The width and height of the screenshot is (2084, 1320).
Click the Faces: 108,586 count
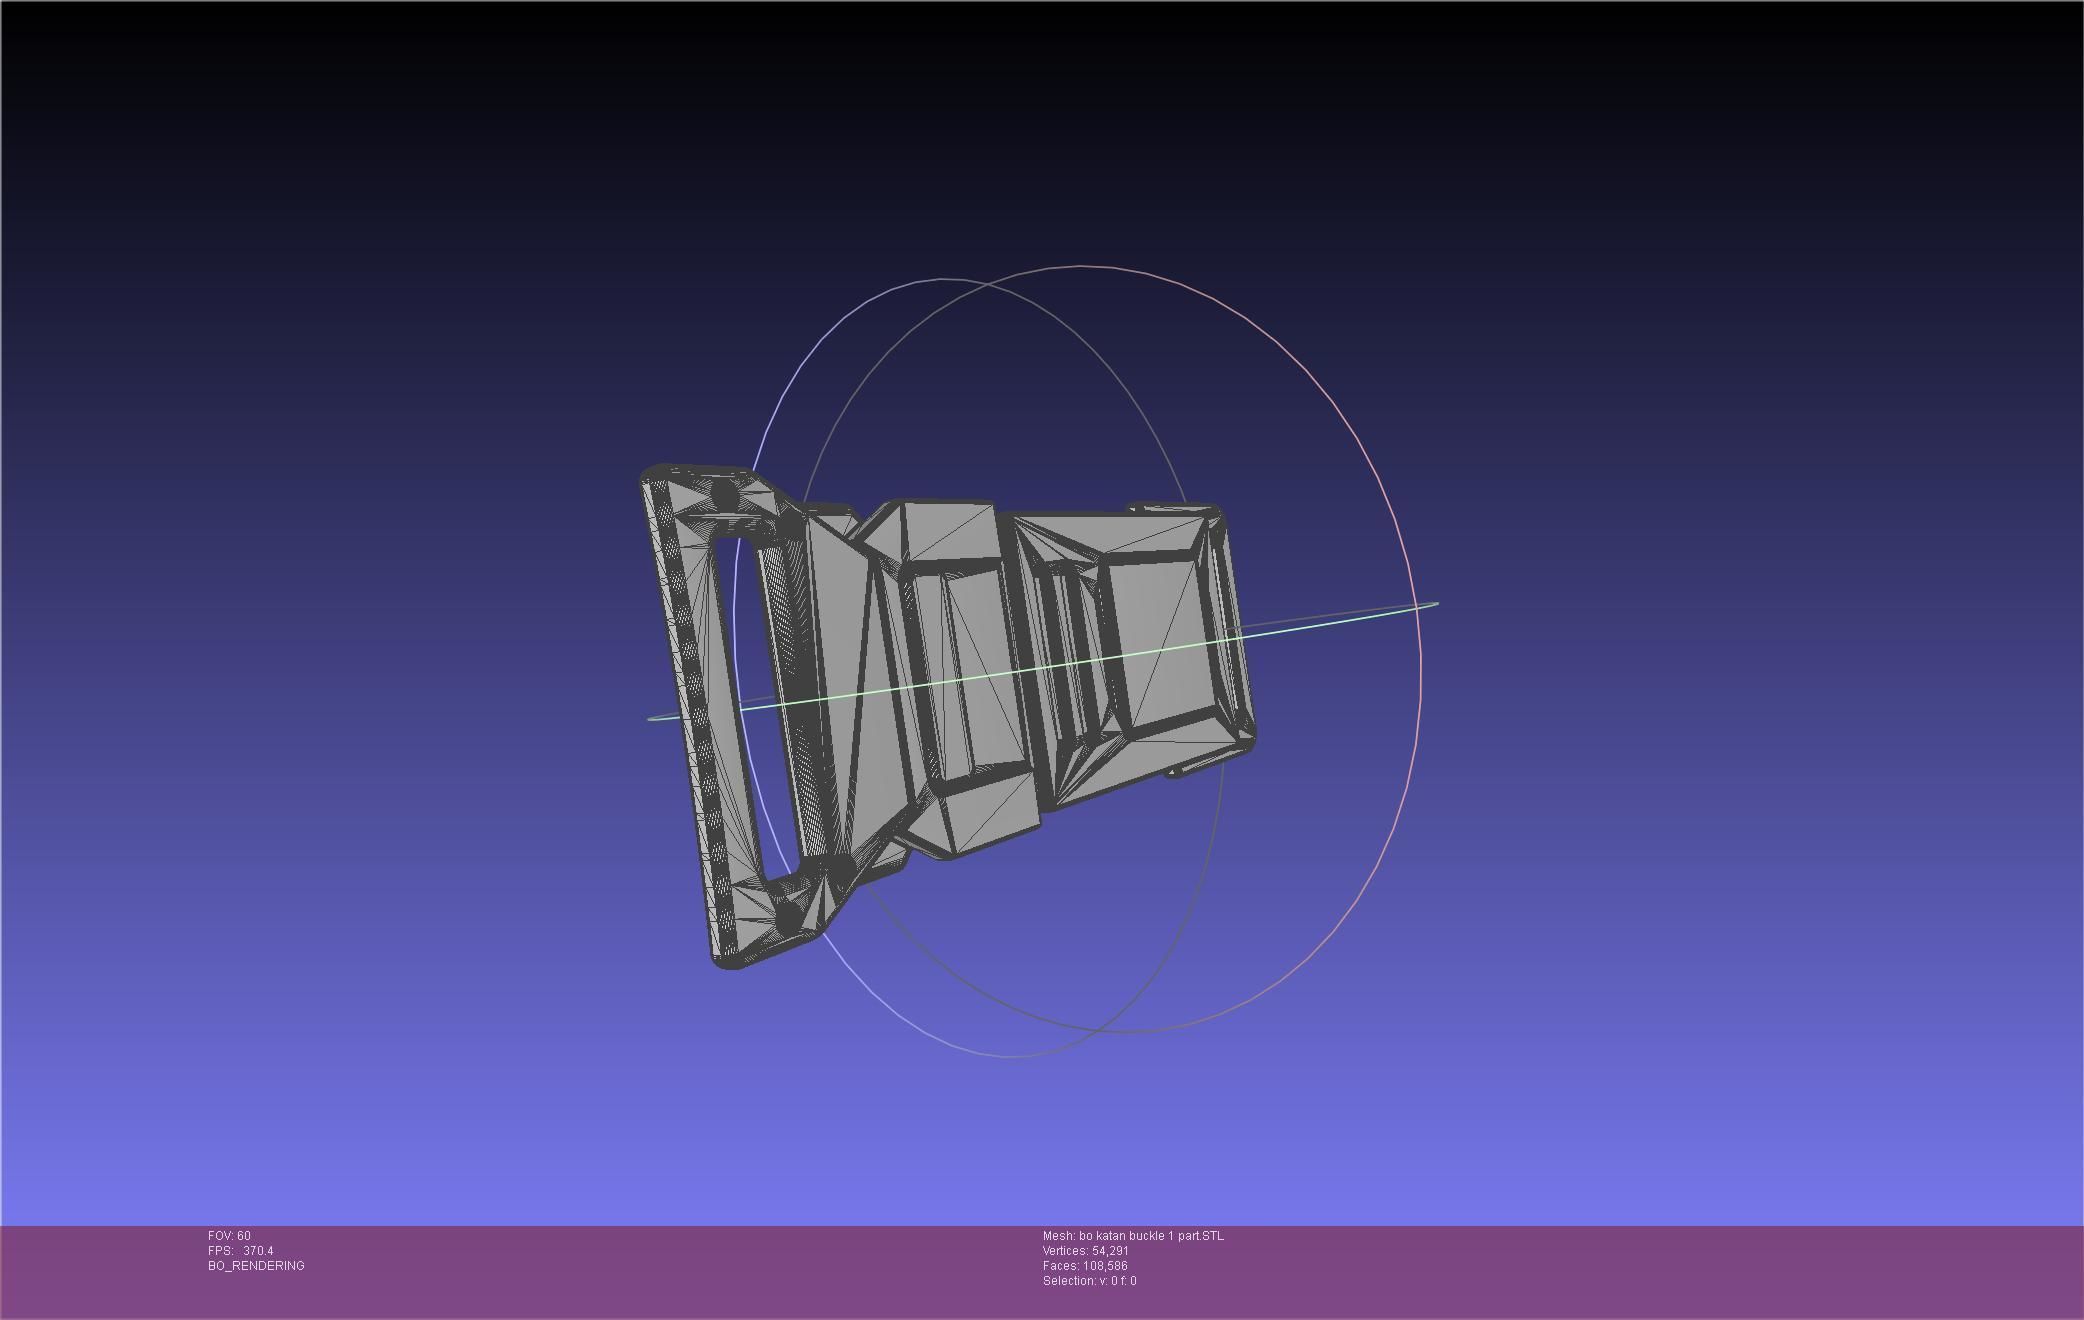point(1085,1266)
